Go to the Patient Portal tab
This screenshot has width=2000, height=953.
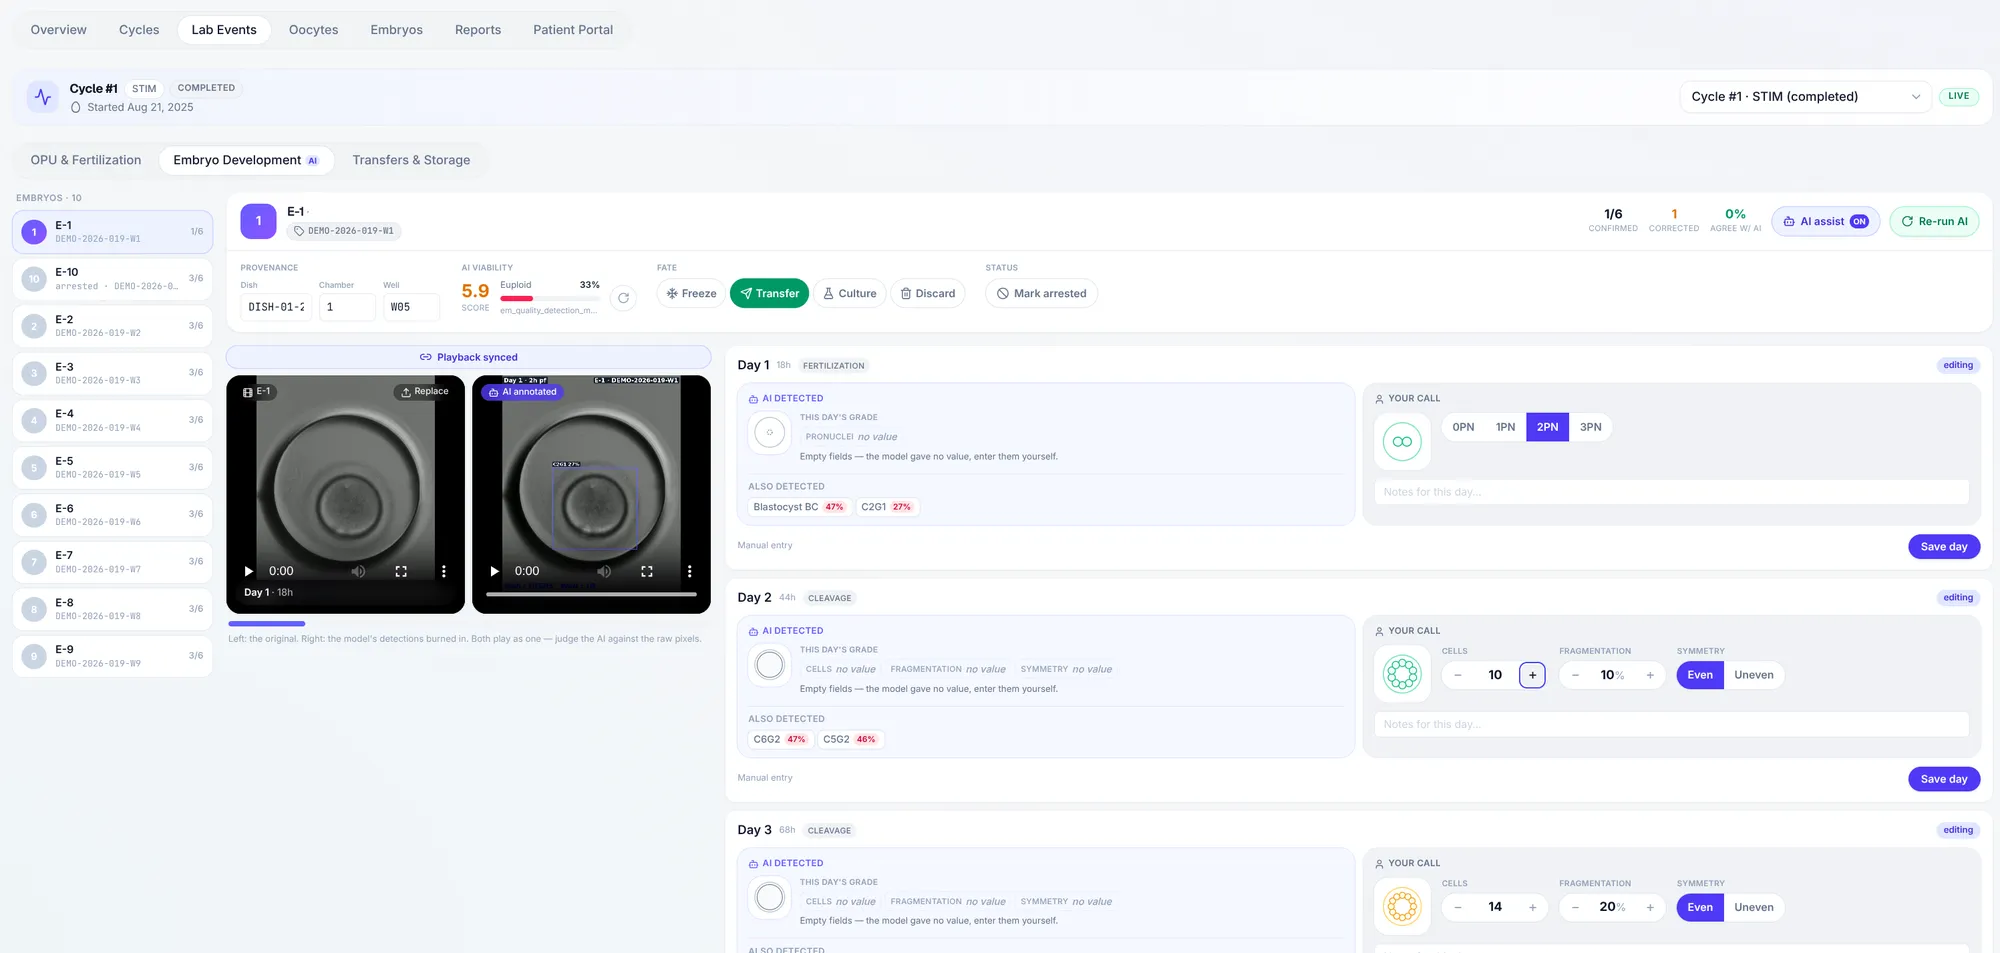[573, 30]
